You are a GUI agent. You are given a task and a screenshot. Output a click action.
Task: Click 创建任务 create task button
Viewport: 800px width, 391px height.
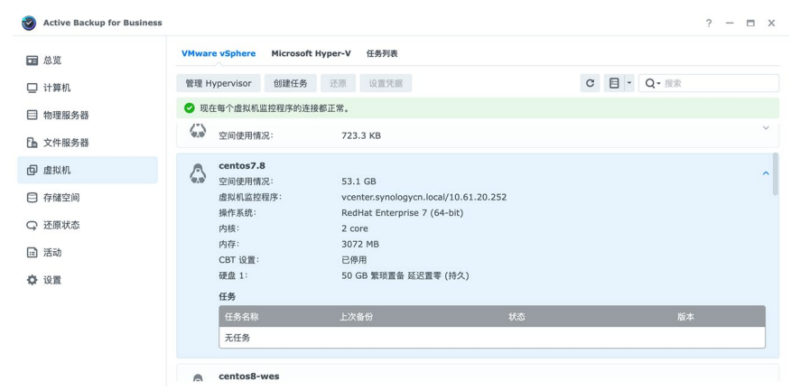(x=290, y=83)
